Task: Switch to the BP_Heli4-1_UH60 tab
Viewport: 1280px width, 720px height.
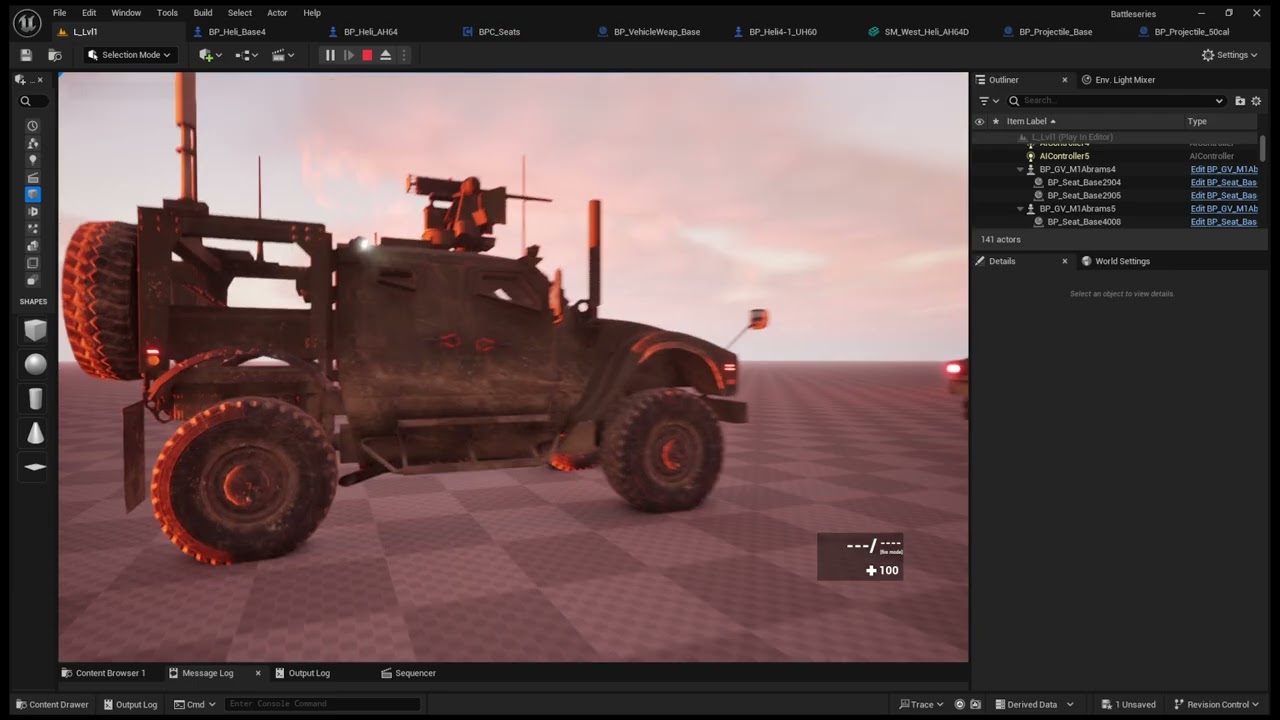Action: point(783,32)
